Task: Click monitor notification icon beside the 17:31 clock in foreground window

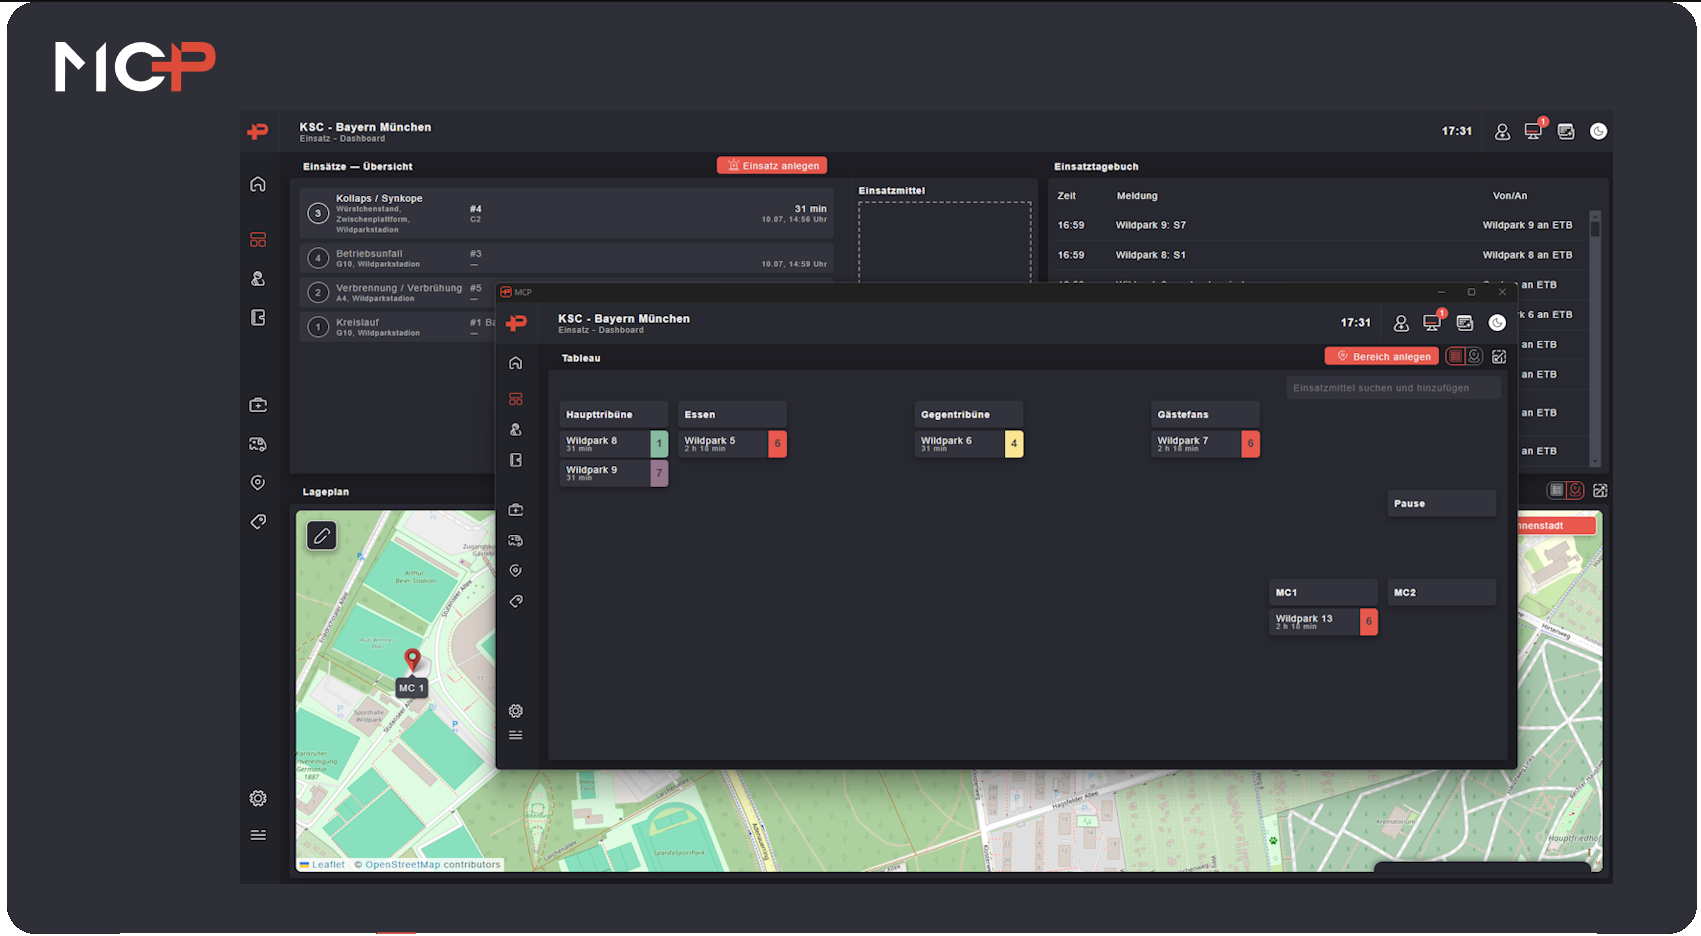Action: tap(1432, 323)
